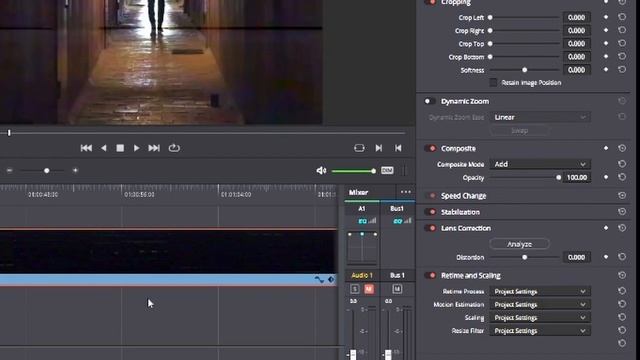This screenshot has height=360, width=640.
Task: Reset the Retime and Scaling section
Action: (x=622, y=276)
